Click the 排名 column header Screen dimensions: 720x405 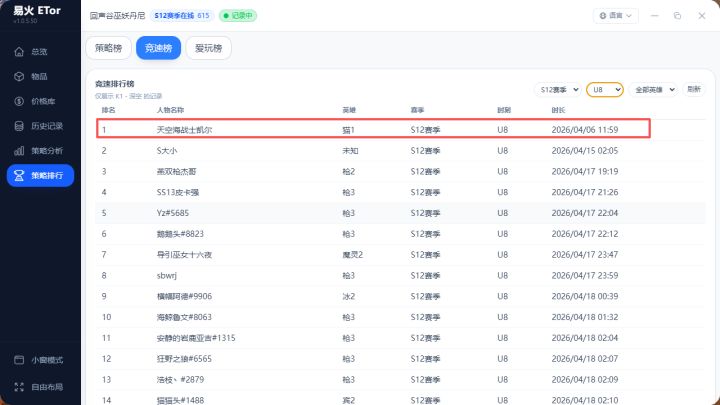pos(108,110)
